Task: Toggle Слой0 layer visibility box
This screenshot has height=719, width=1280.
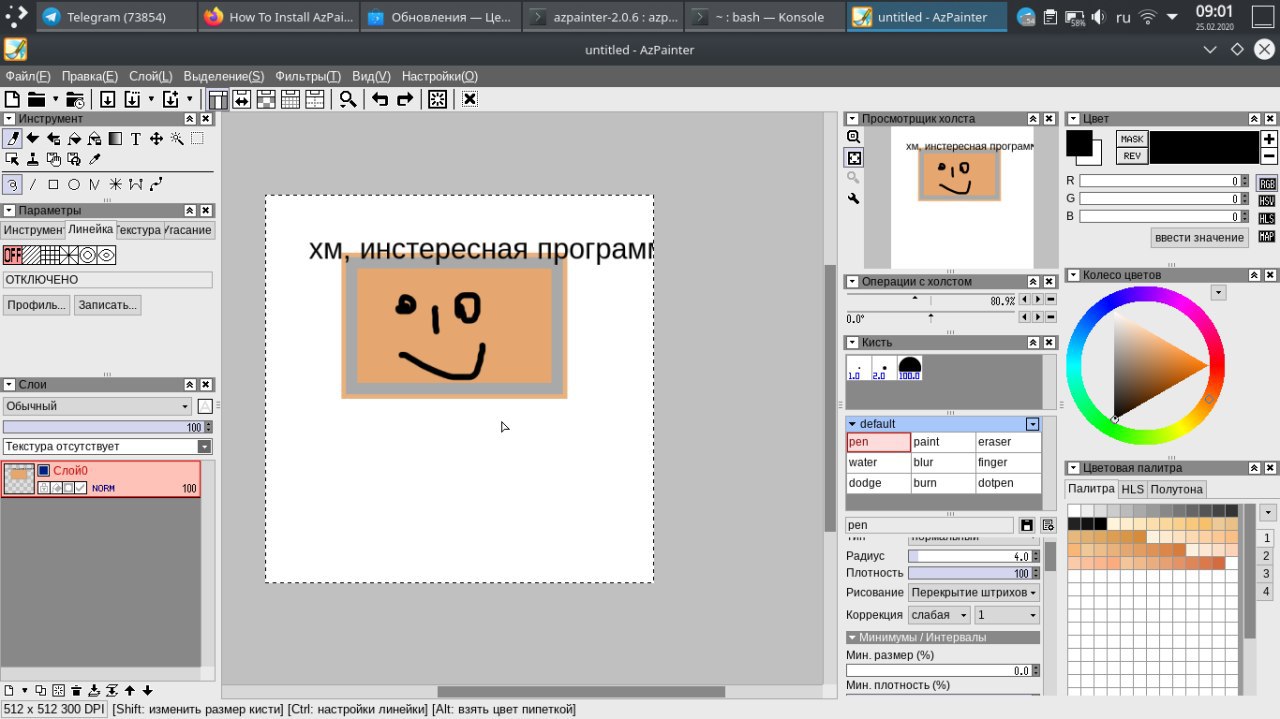Action: 43,470
